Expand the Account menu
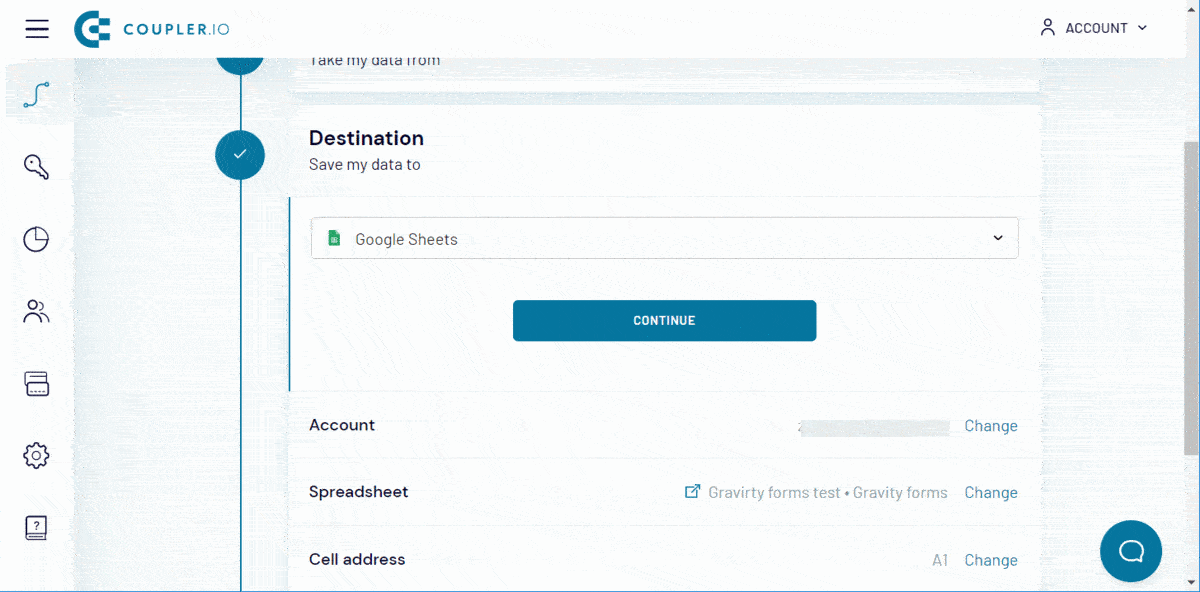The image size is (1200, 592). tap(1093, 28)
